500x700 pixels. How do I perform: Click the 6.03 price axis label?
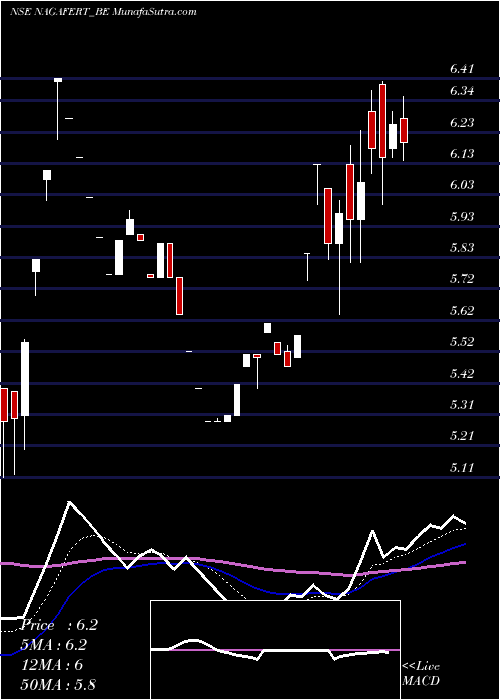tap(462, 185)
